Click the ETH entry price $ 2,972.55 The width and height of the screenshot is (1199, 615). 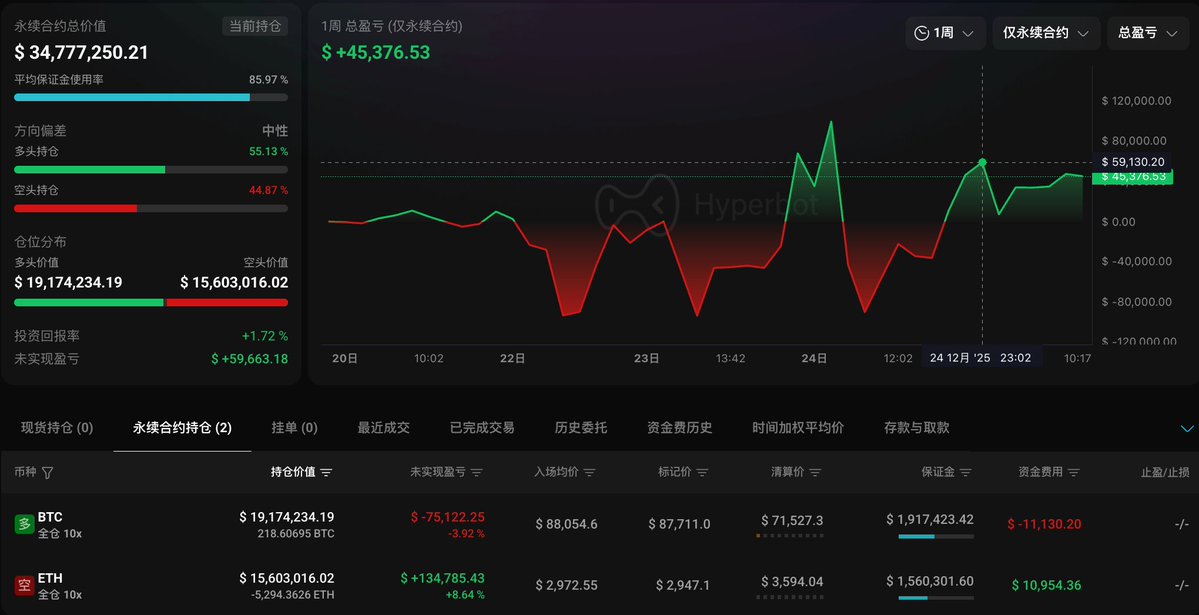pos(567,586)
